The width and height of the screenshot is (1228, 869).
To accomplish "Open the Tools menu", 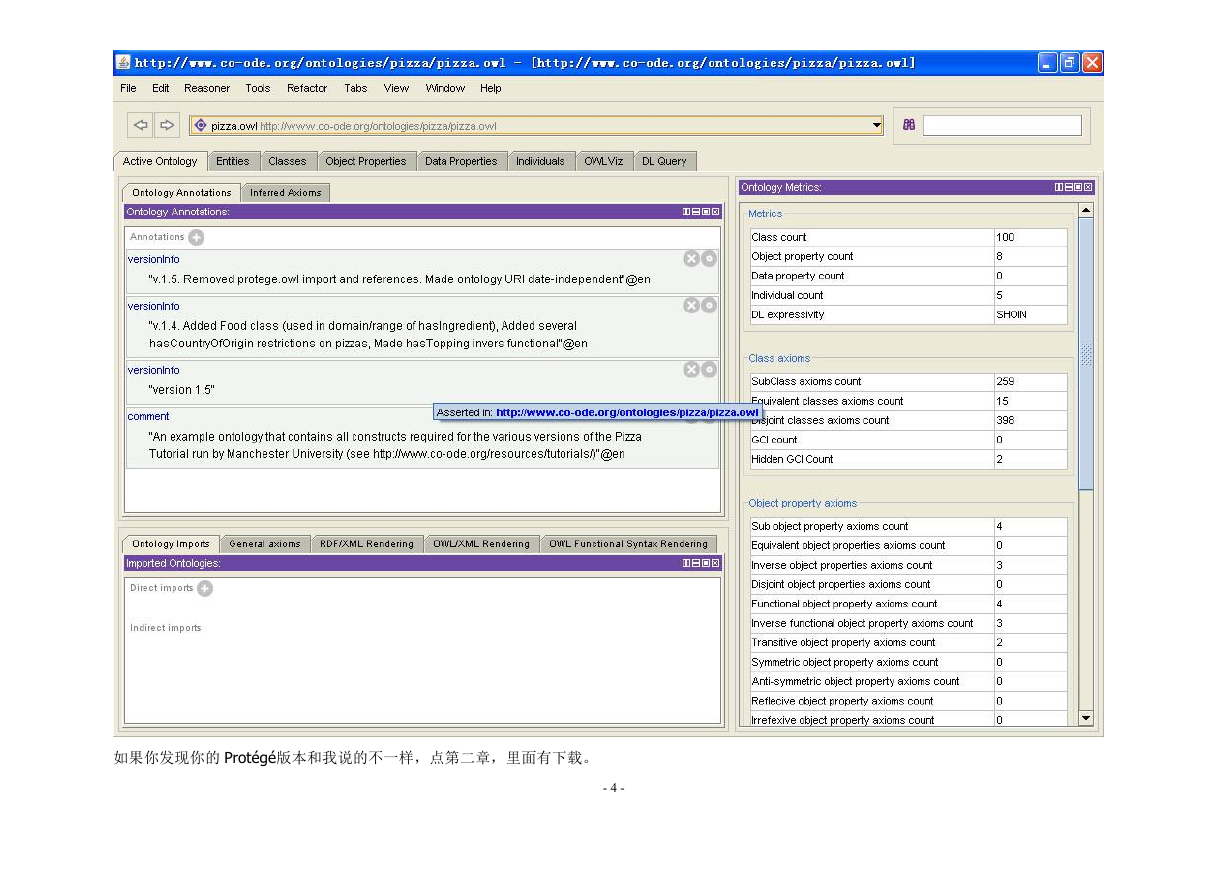I will tap(257, 88).
